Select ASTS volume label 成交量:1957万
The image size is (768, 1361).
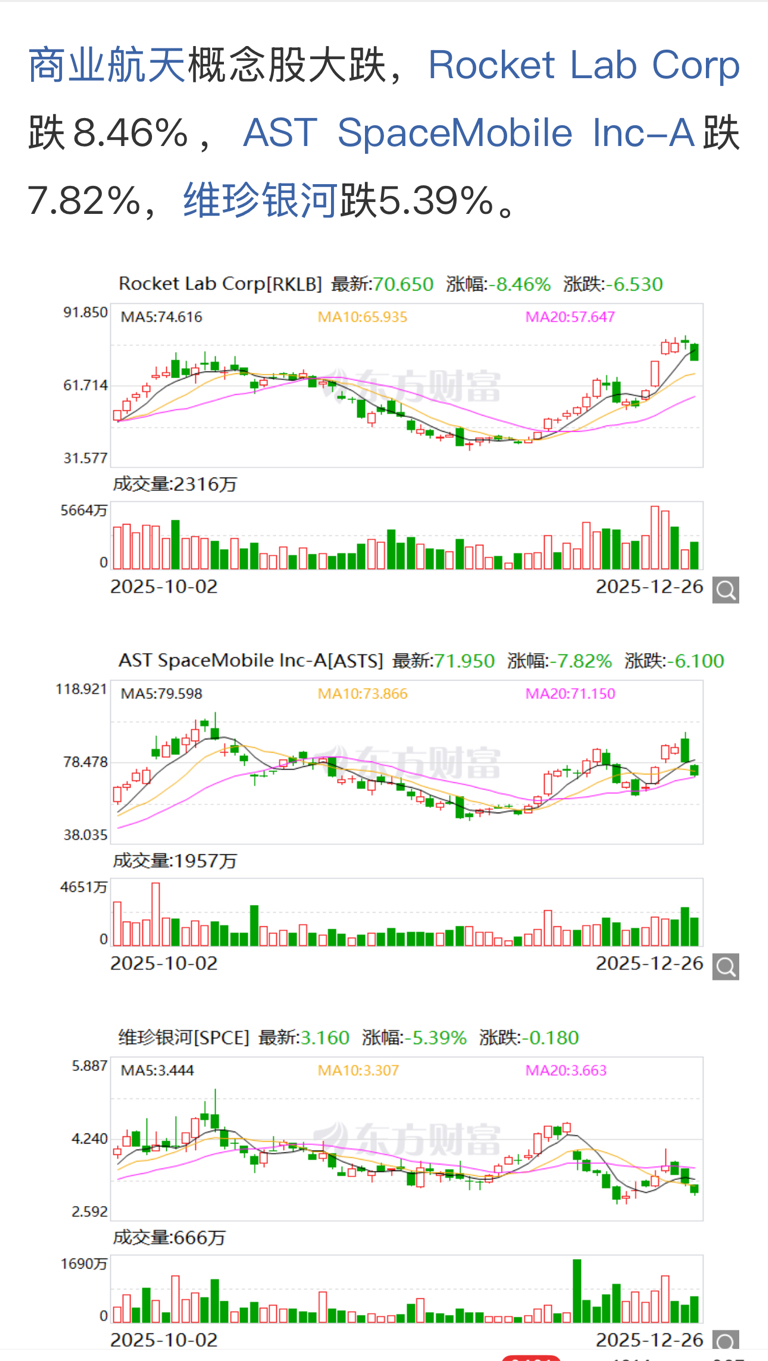pos(175,860)
